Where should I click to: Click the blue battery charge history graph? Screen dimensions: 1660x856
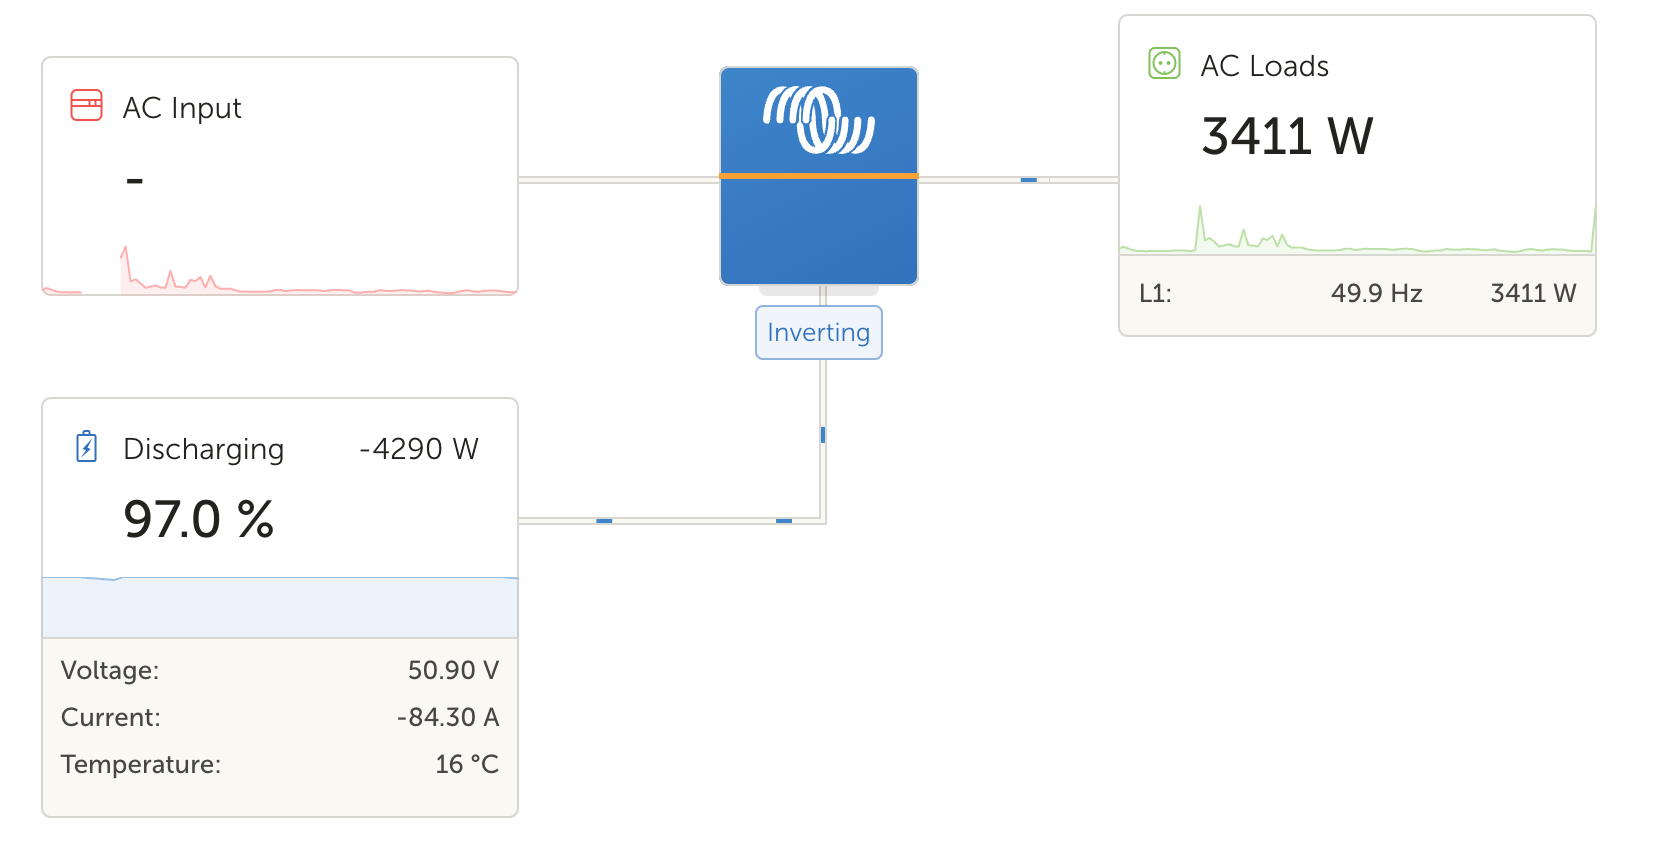[280, 606]
